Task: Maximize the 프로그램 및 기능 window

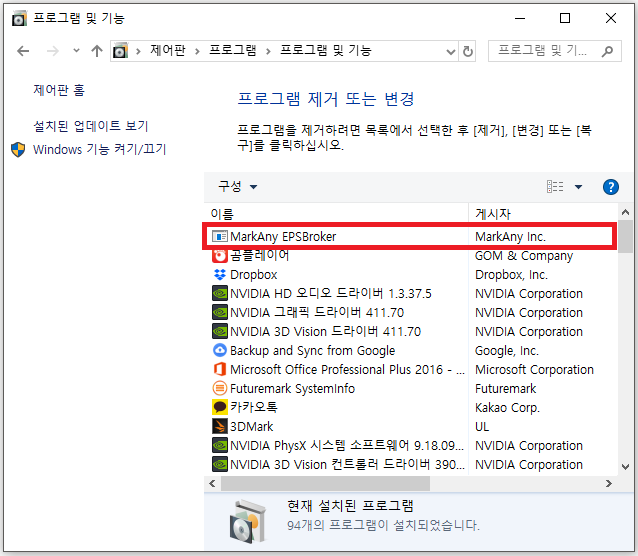Action: click(565, 18)
